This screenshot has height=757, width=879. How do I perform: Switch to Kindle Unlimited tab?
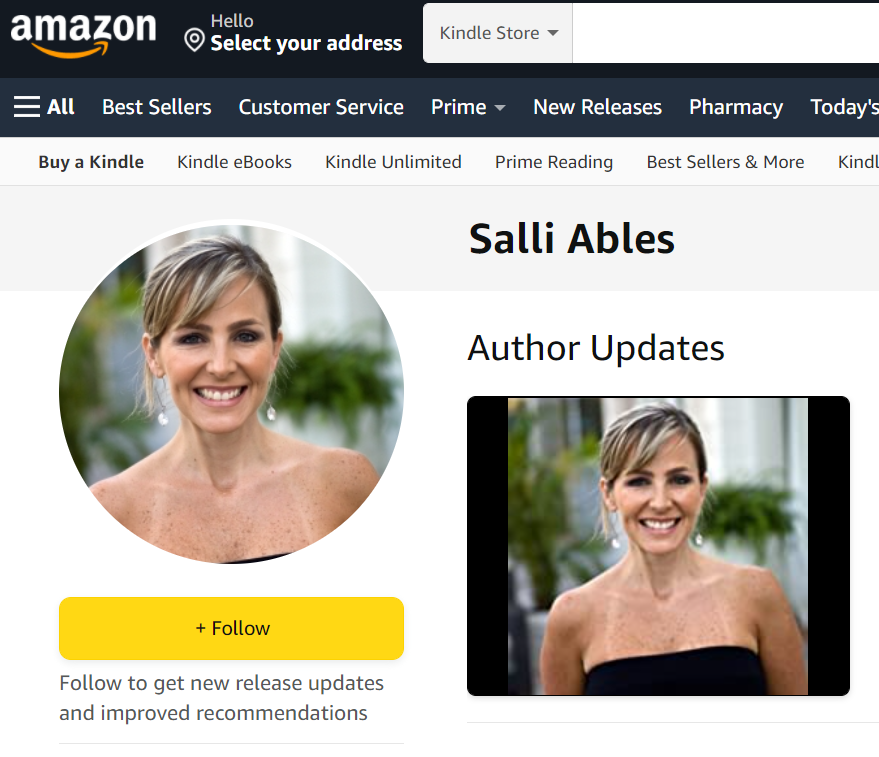393,162
